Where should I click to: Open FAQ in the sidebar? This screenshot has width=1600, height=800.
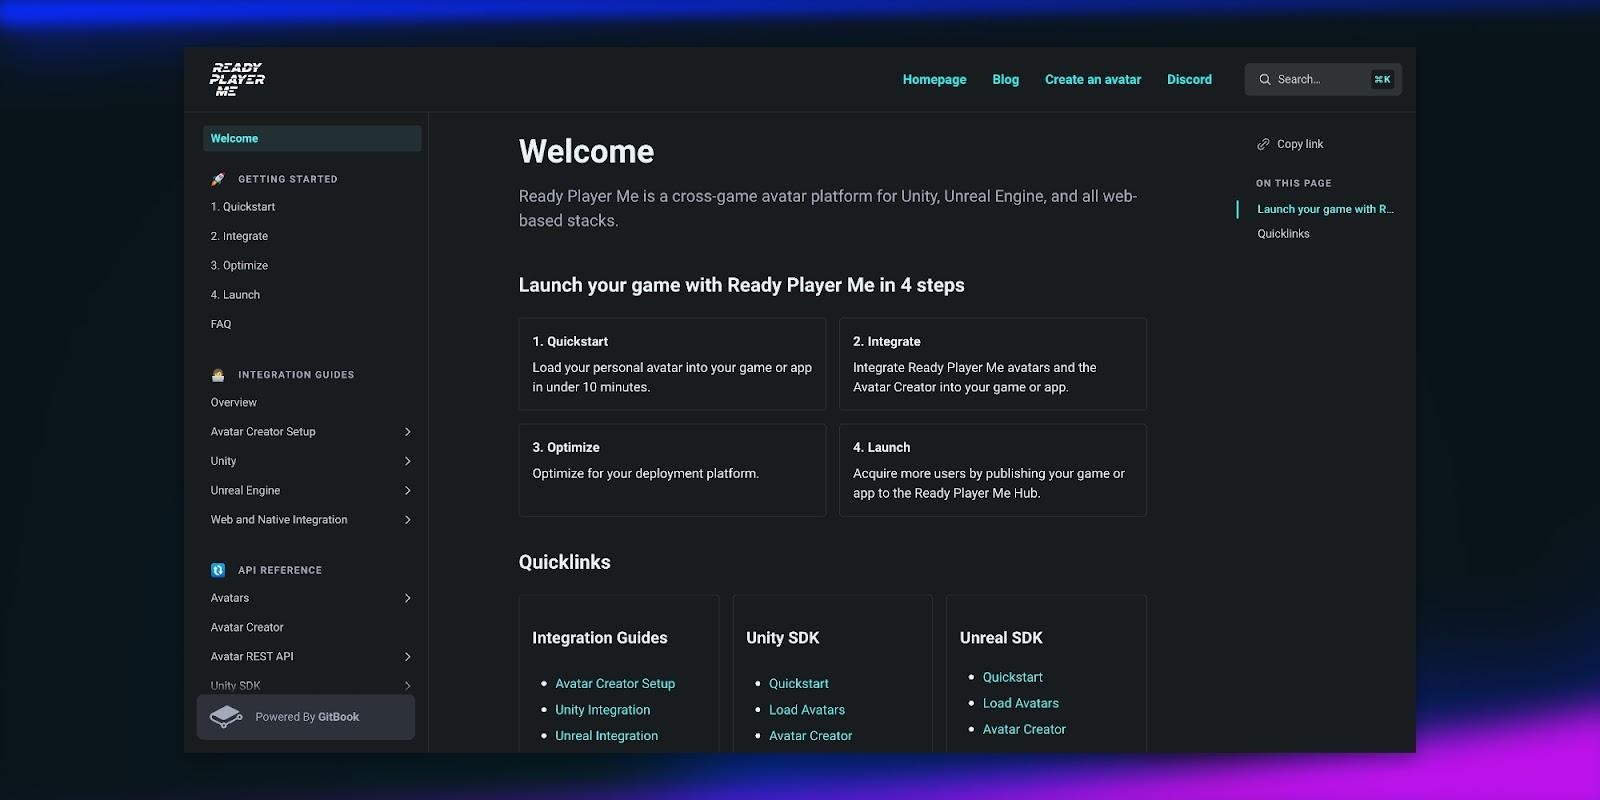[221, 324]
